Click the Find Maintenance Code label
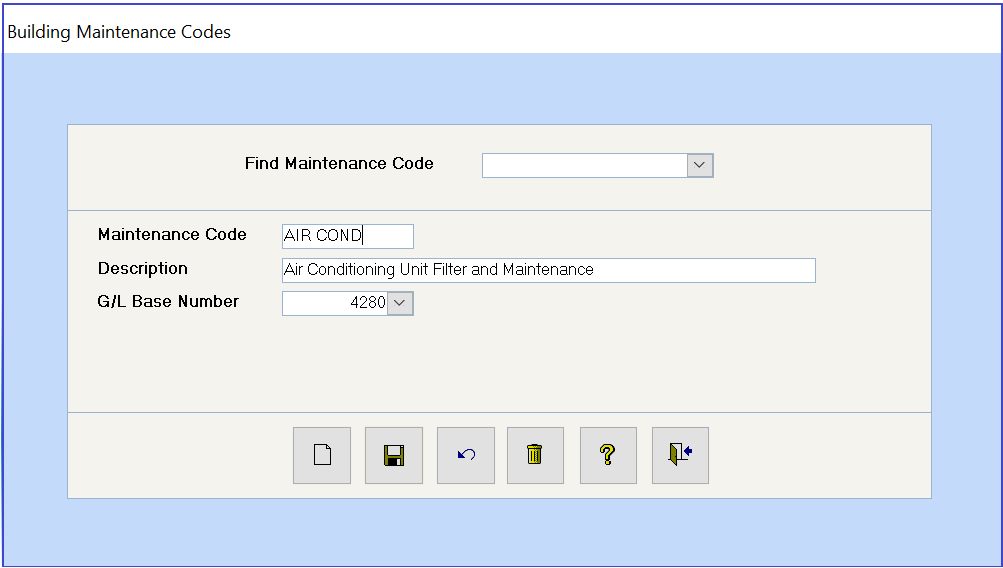Image resolution: width=1003 pixels, height=568 pixels. 339,164
